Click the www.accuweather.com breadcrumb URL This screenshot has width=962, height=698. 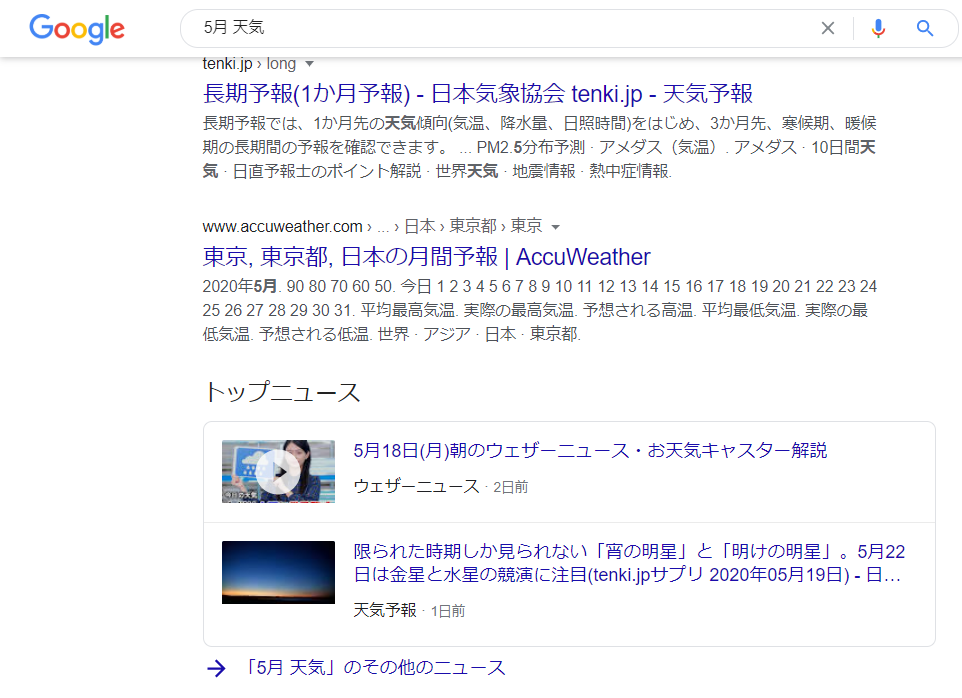coord(372,226)
